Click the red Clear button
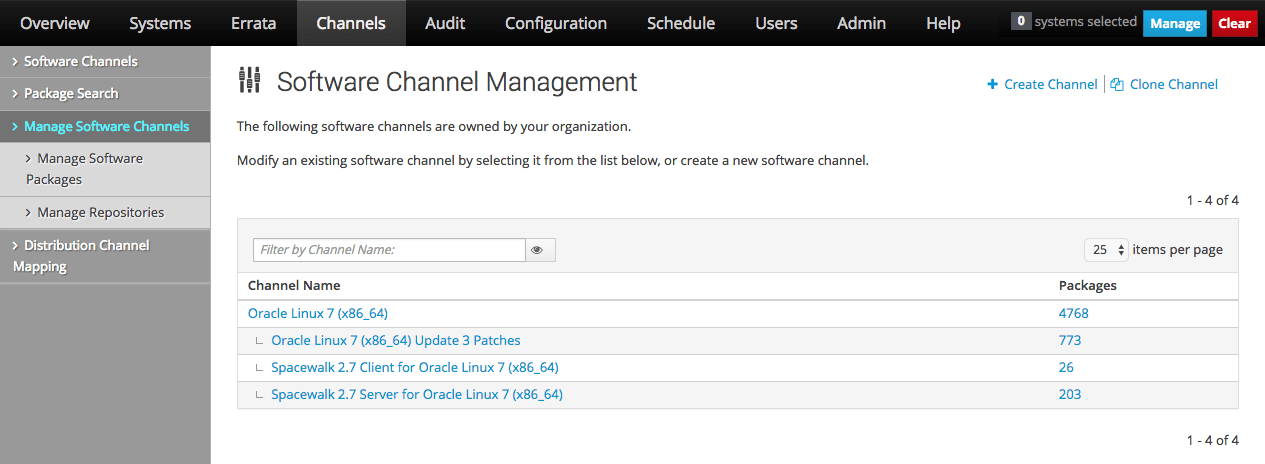Viewport: 1265px width, 464px height. point(1234,23)
